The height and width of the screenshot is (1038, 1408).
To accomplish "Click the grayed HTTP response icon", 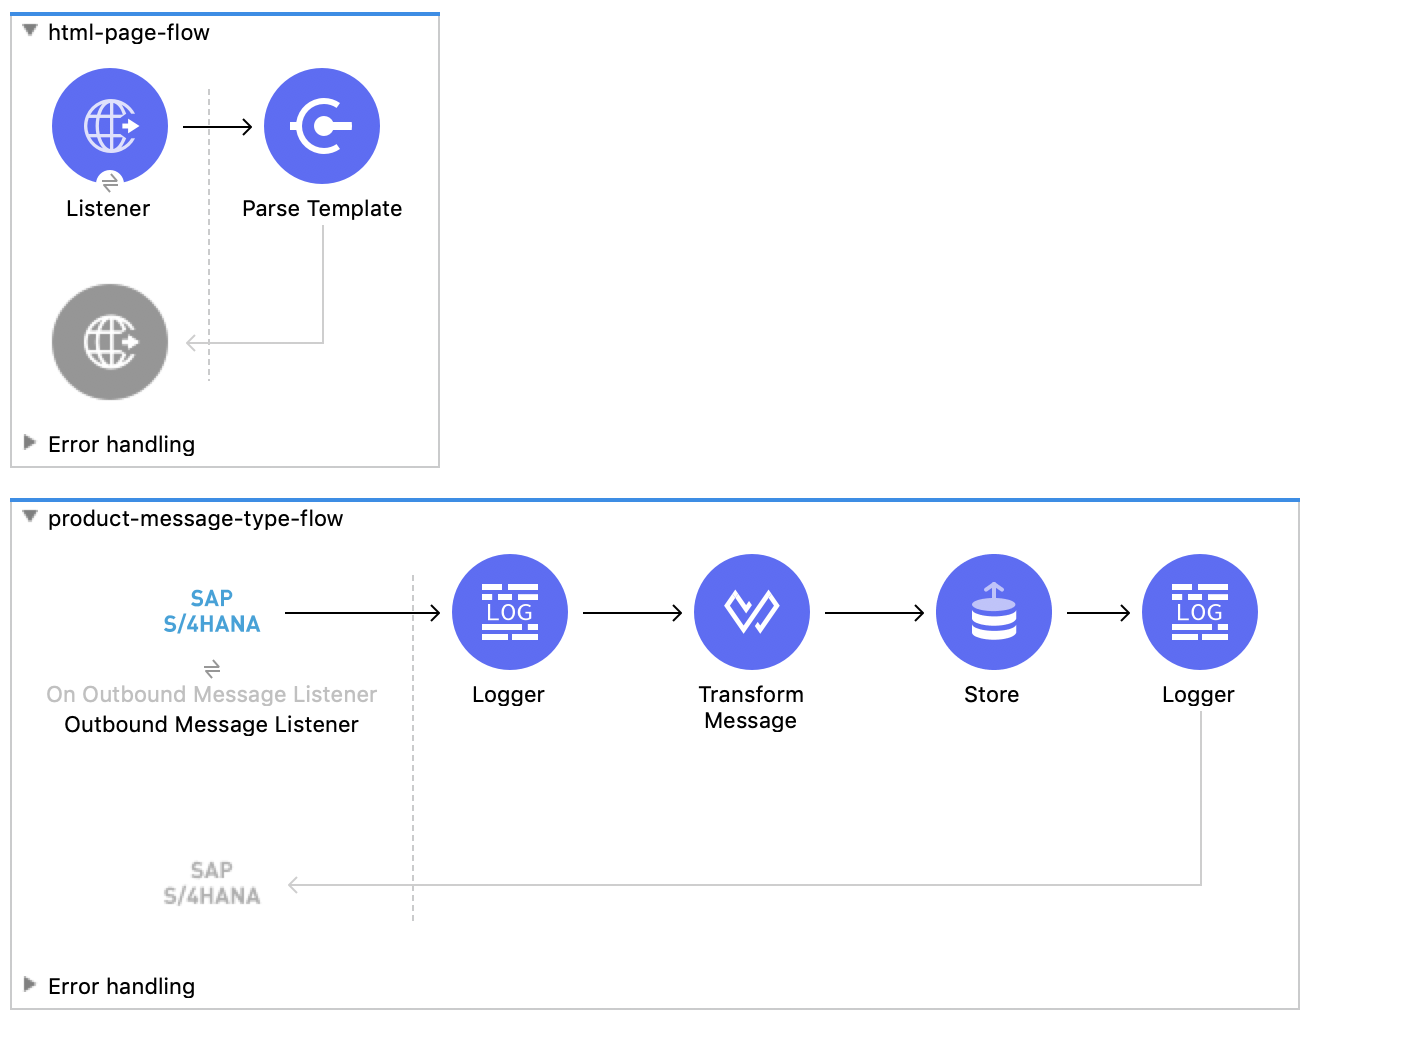I will click(110, 341).
